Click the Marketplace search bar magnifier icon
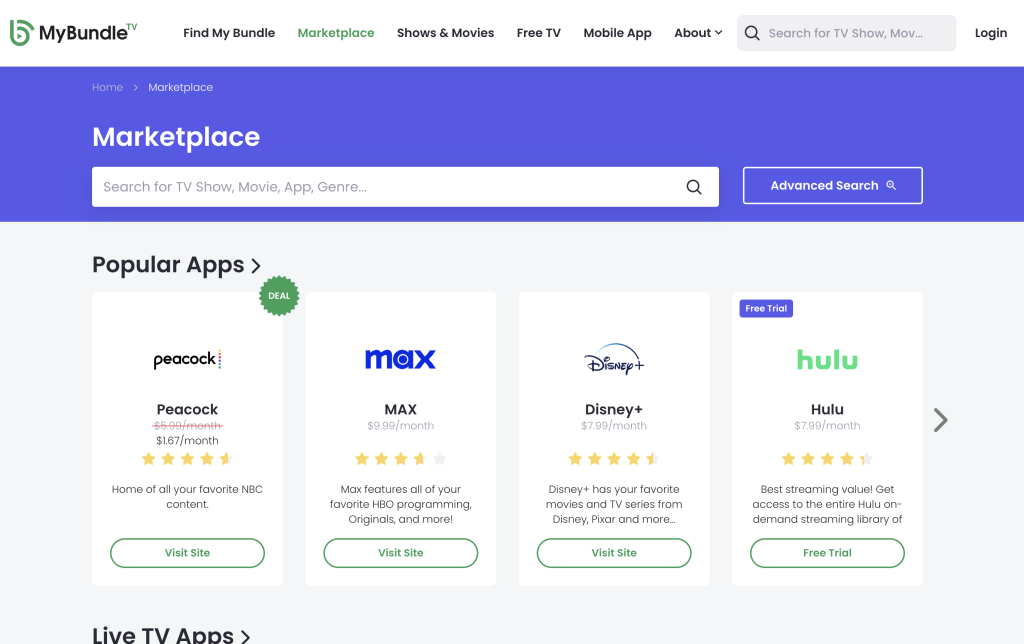This screenshot has width=1024, height=644. click(694, 187)
